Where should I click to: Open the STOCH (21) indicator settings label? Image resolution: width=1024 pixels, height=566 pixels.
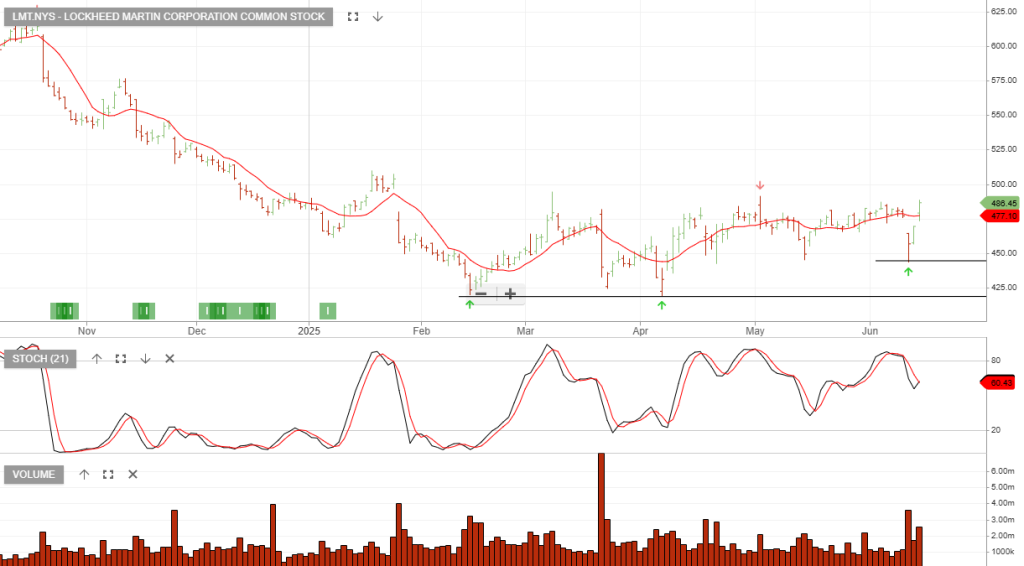40,359
